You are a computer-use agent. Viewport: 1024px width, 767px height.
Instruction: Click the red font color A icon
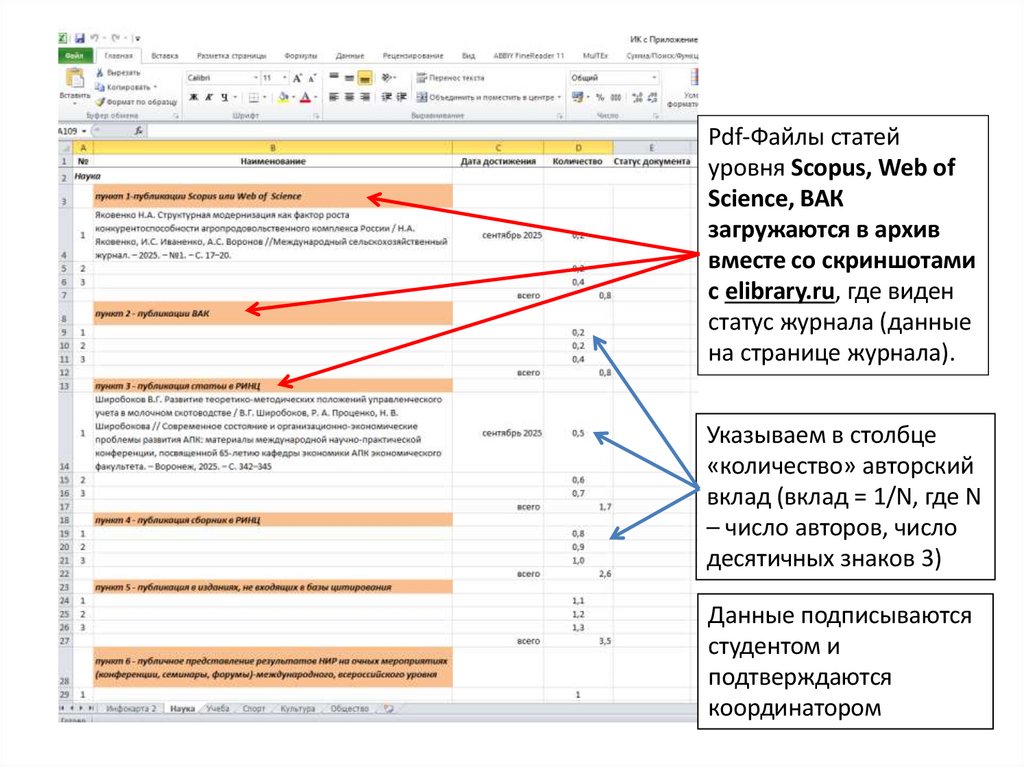(x=305, y=97)
